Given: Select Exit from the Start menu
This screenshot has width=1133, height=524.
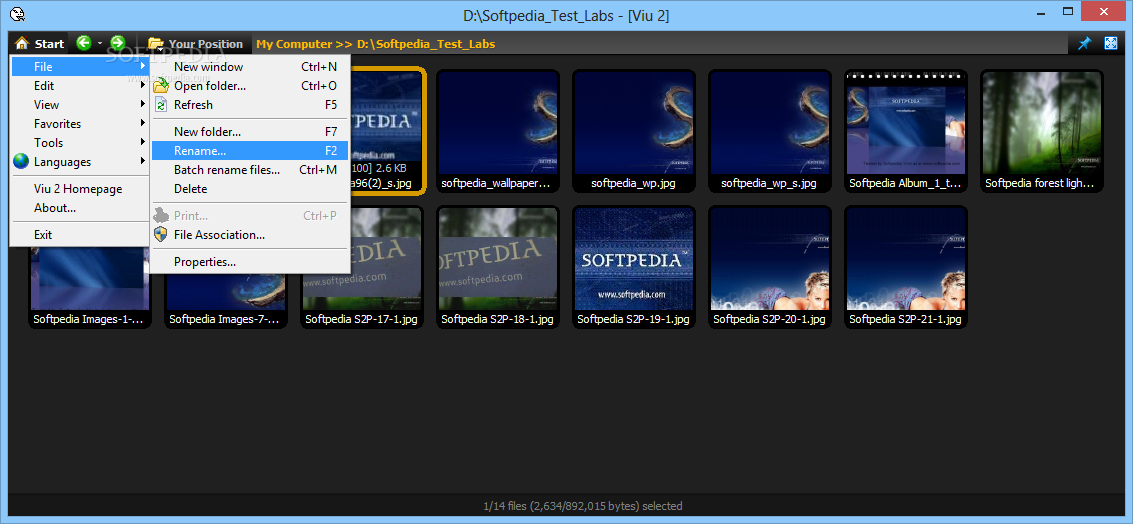Looking at the screenshot, I should tap(79, 234).
